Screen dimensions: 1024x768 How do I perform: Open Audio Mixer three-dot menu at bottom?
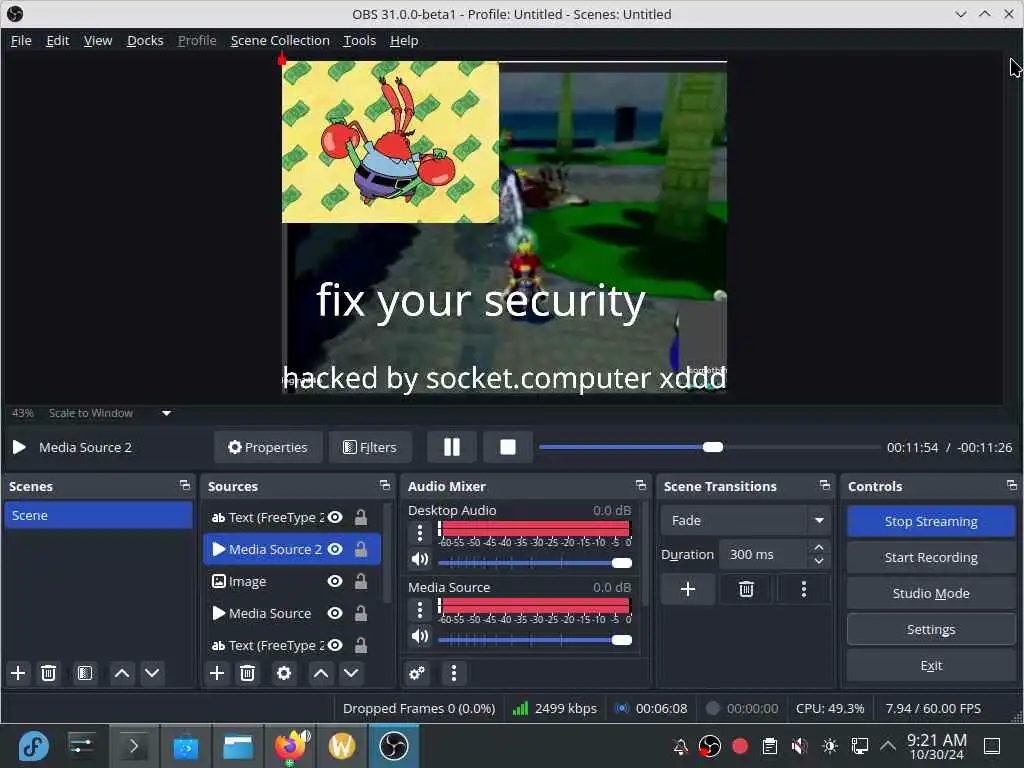[454, 673]
